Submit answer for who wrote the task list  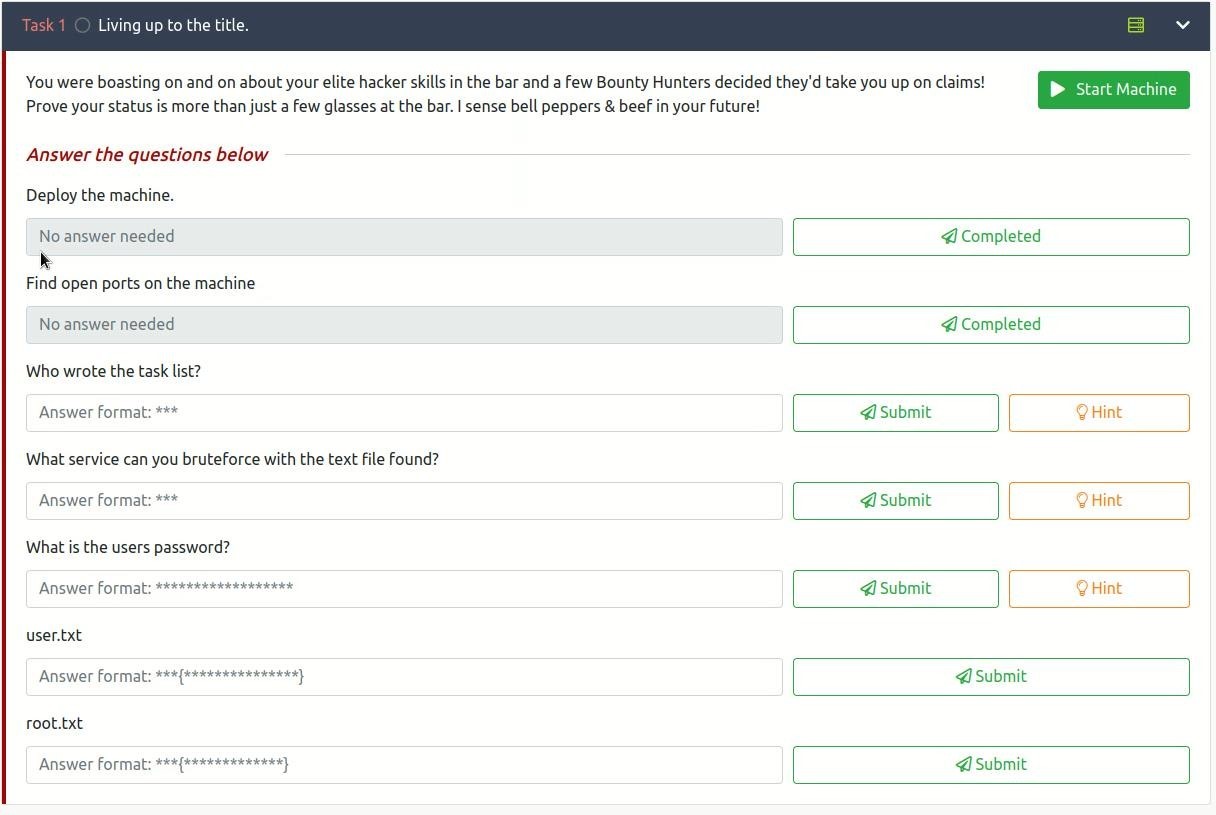coord(895,413)
